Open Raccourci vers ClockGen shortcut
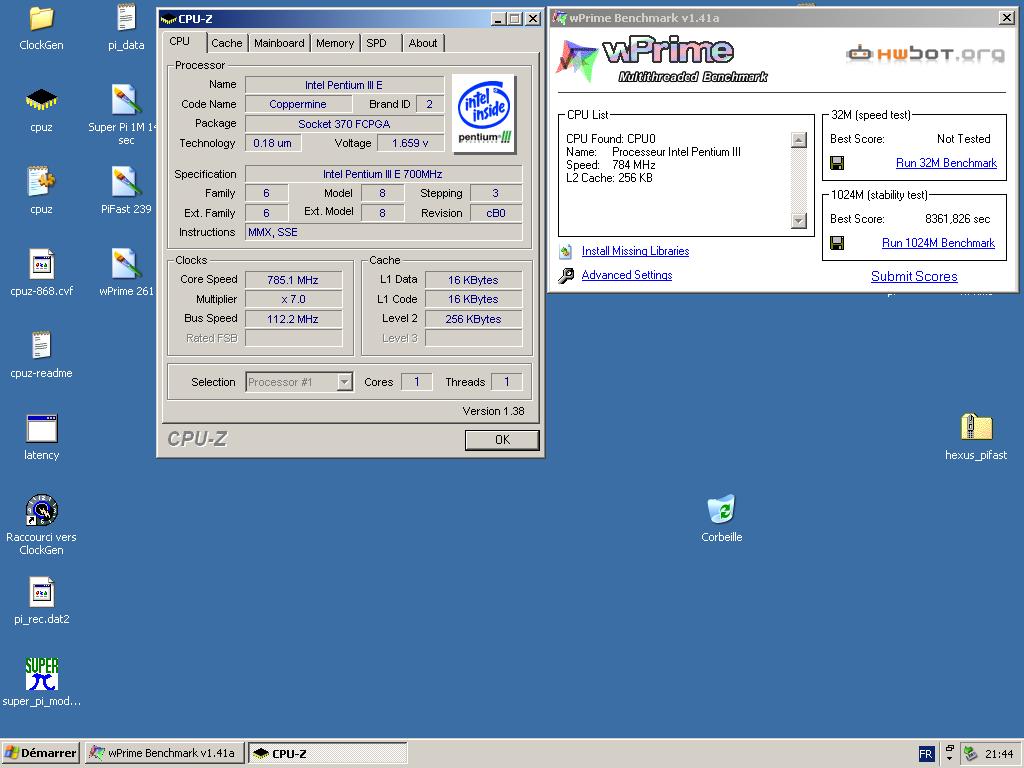The width and height of the screenshot is (1024, 768). pos(42,510)
